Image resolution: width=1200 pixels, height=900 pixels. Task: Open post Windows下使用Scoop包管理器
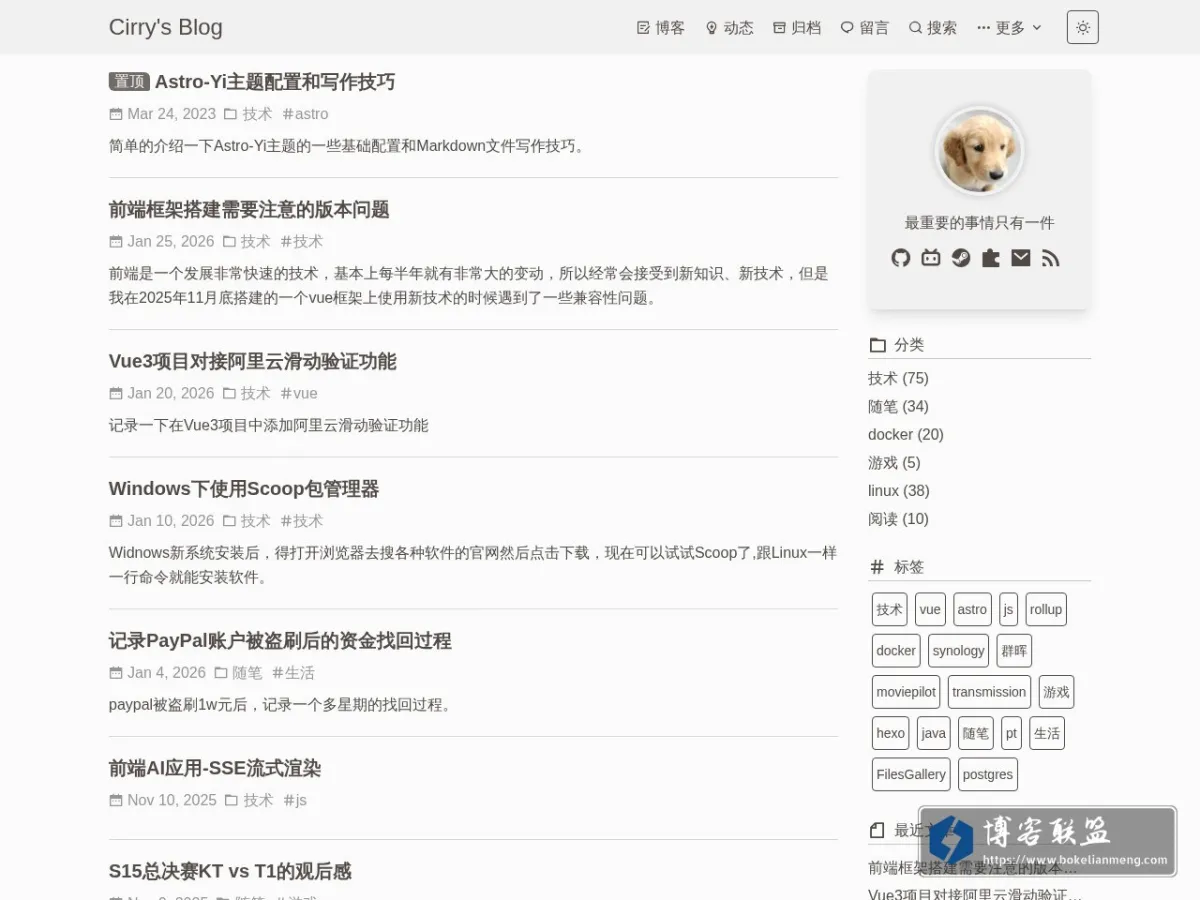[244, 489]
